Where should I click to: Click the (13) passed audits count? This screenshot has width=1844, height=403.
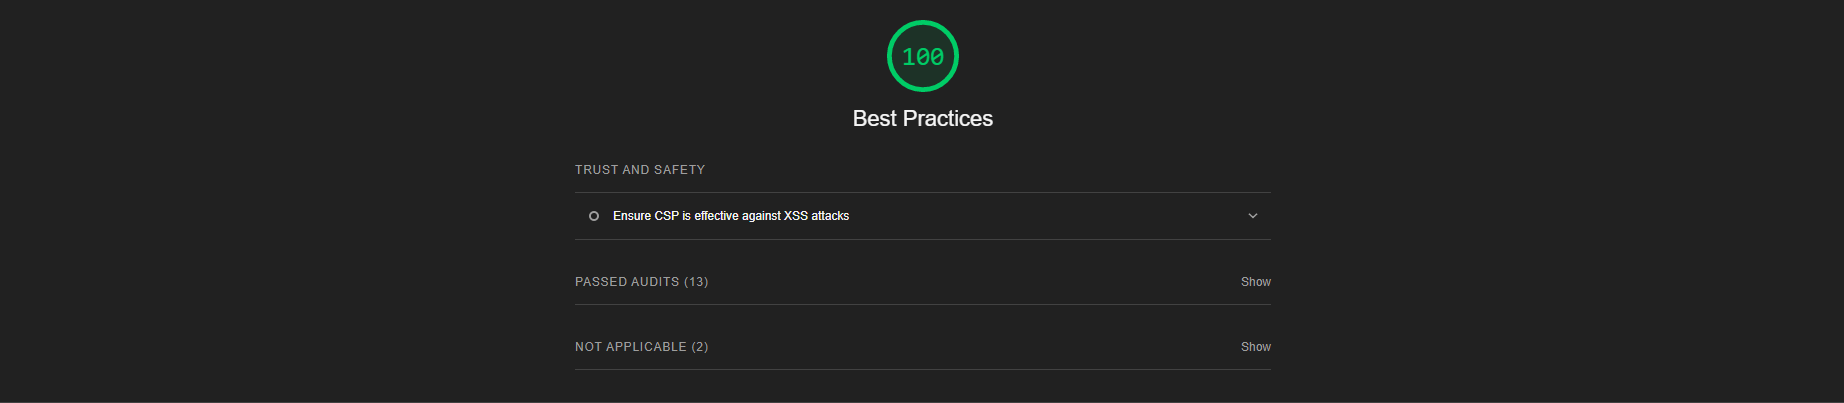coord(696,282)
